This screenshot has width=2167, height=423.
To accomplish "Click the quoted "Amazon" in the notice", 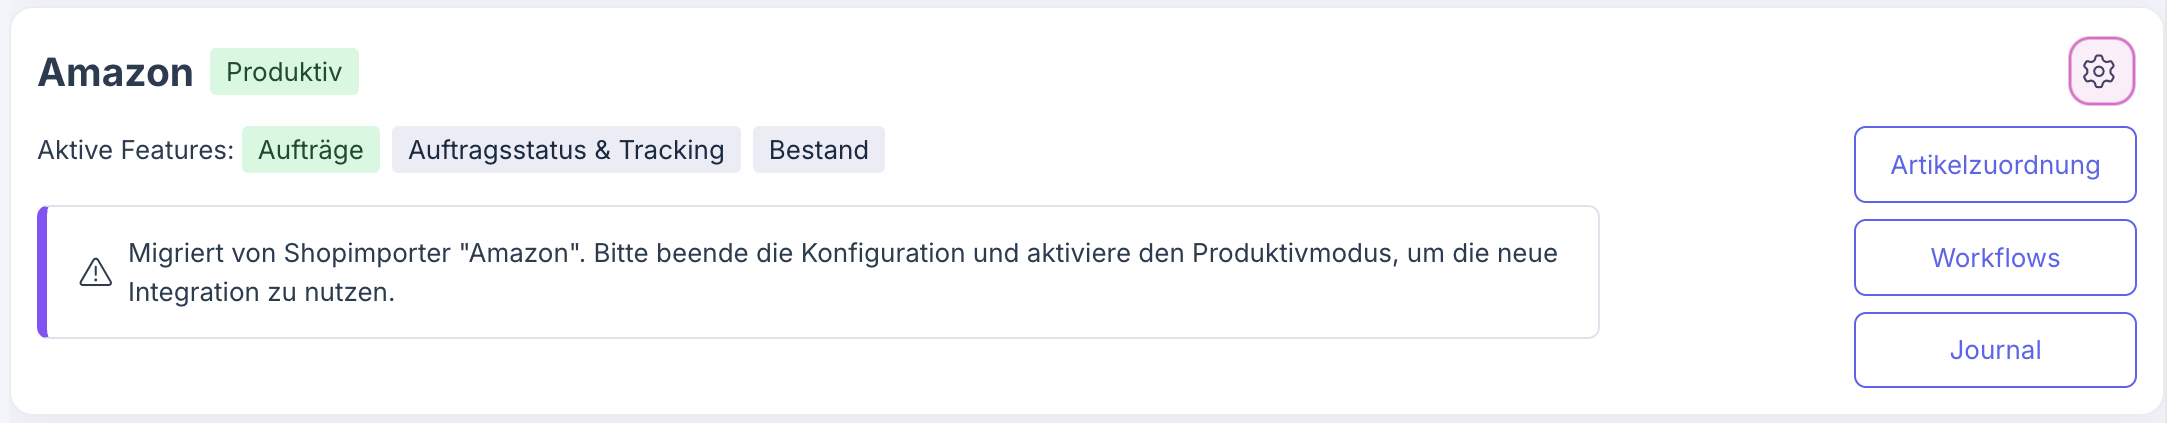I will [521, 253].
